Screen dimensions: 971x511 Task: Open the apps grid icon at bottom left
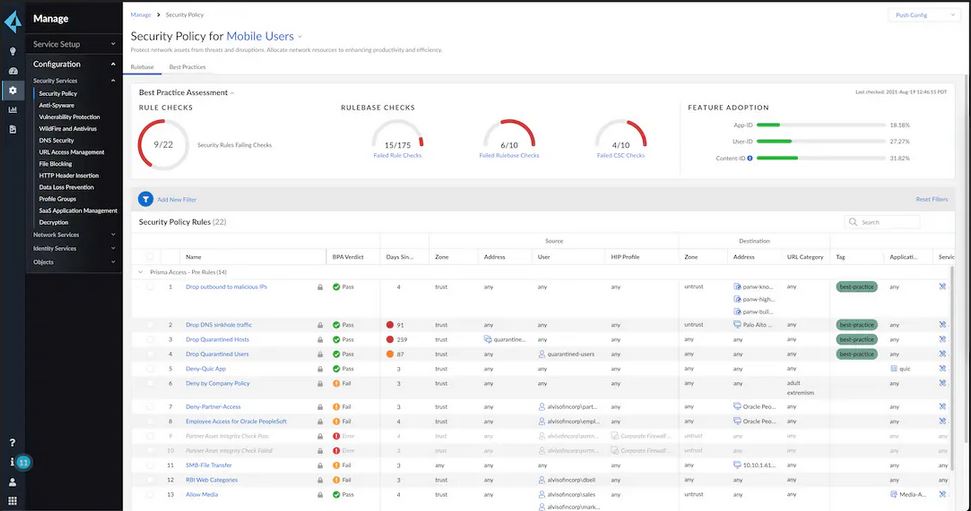12,501
